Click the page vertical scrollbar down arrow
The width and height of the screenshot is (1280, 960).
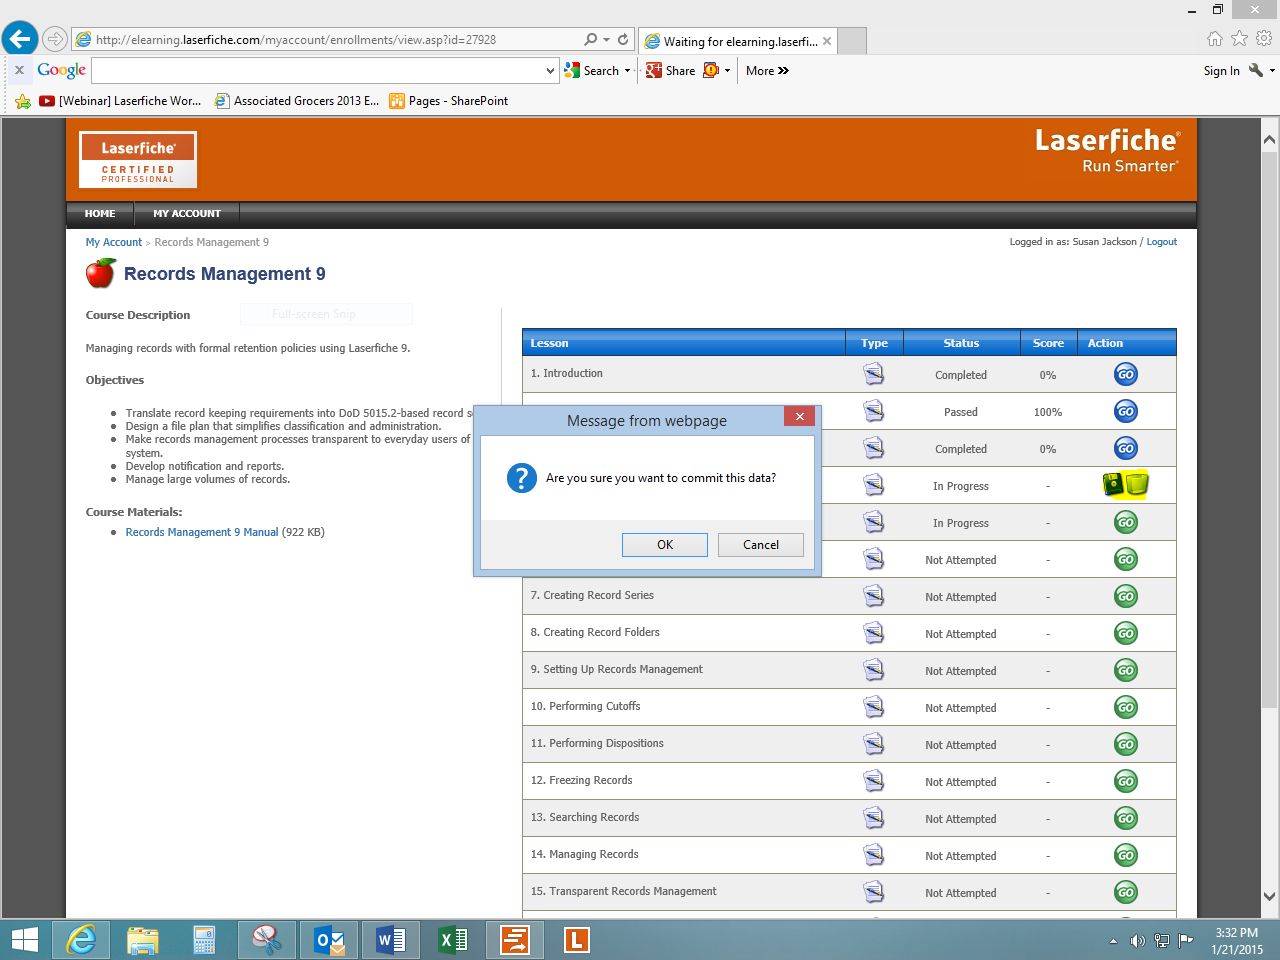click(x=1269, y=896)
